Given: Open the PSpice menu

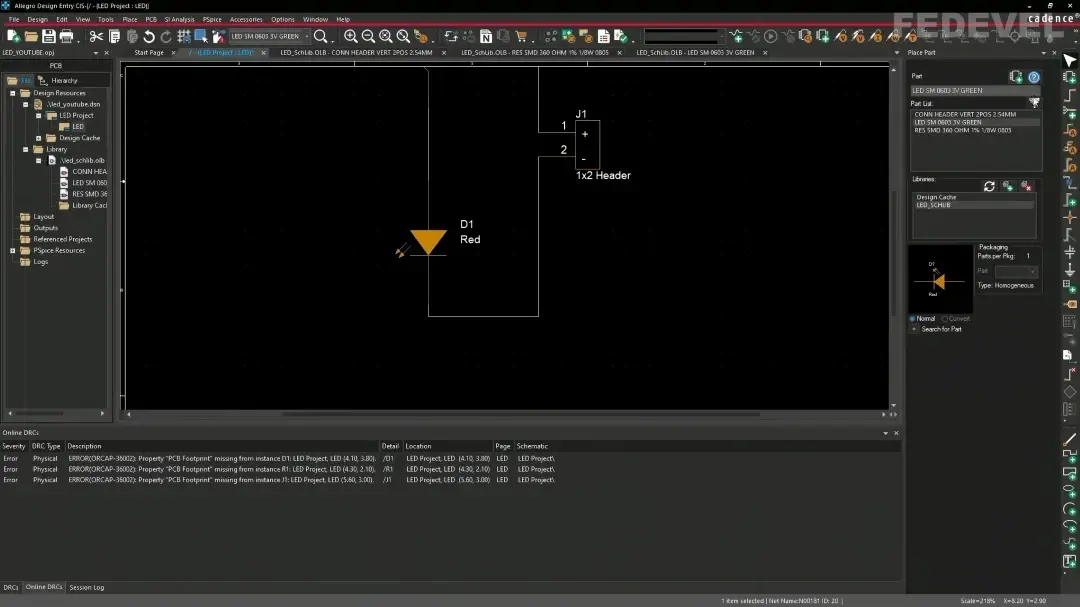Looking at the screenshot, I should click(x=212, y=19).
